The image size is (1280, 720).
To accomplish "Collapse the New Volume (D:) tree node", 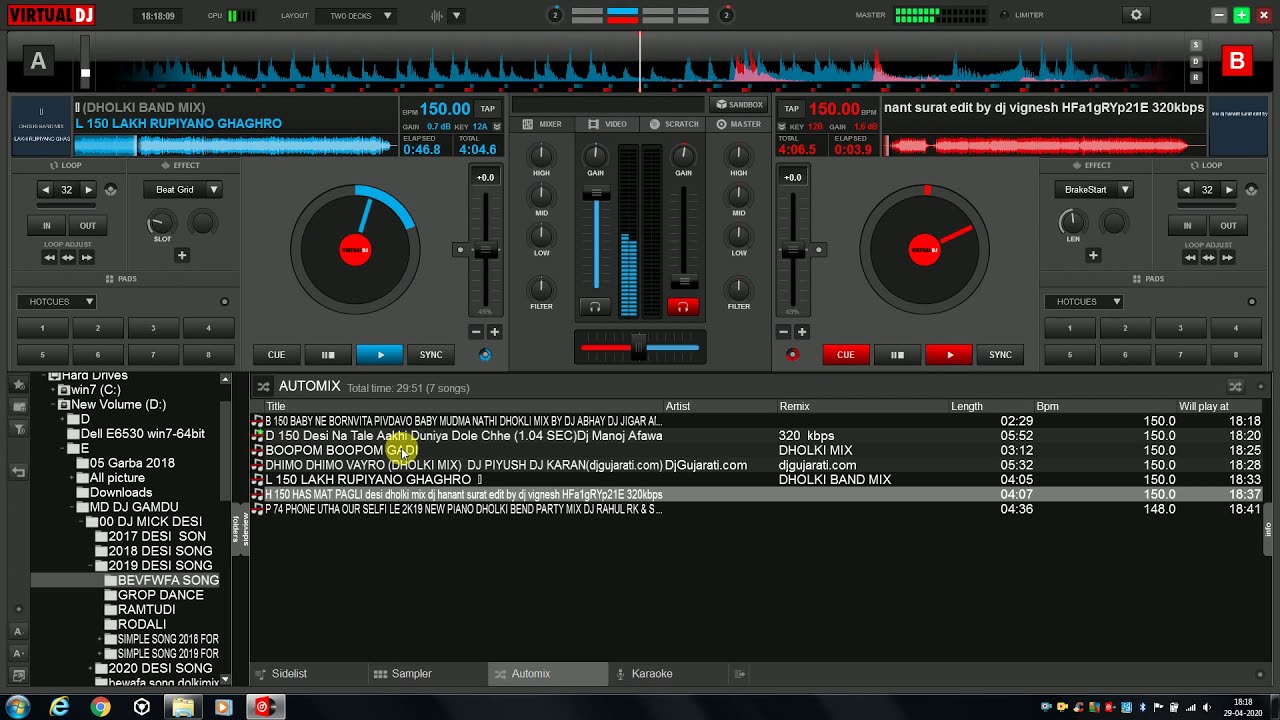I will coord(53,405).
